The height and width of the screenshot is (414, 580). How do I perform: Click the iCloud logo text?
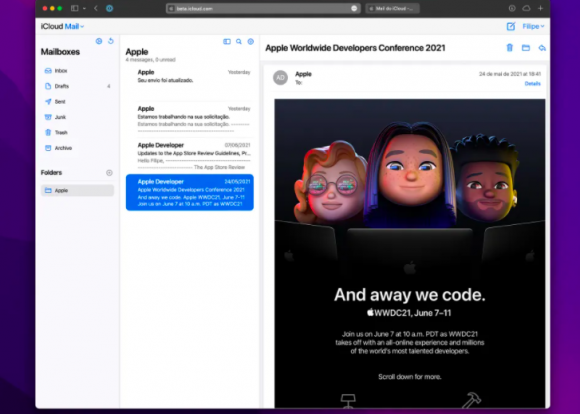[x=52, y=26]
